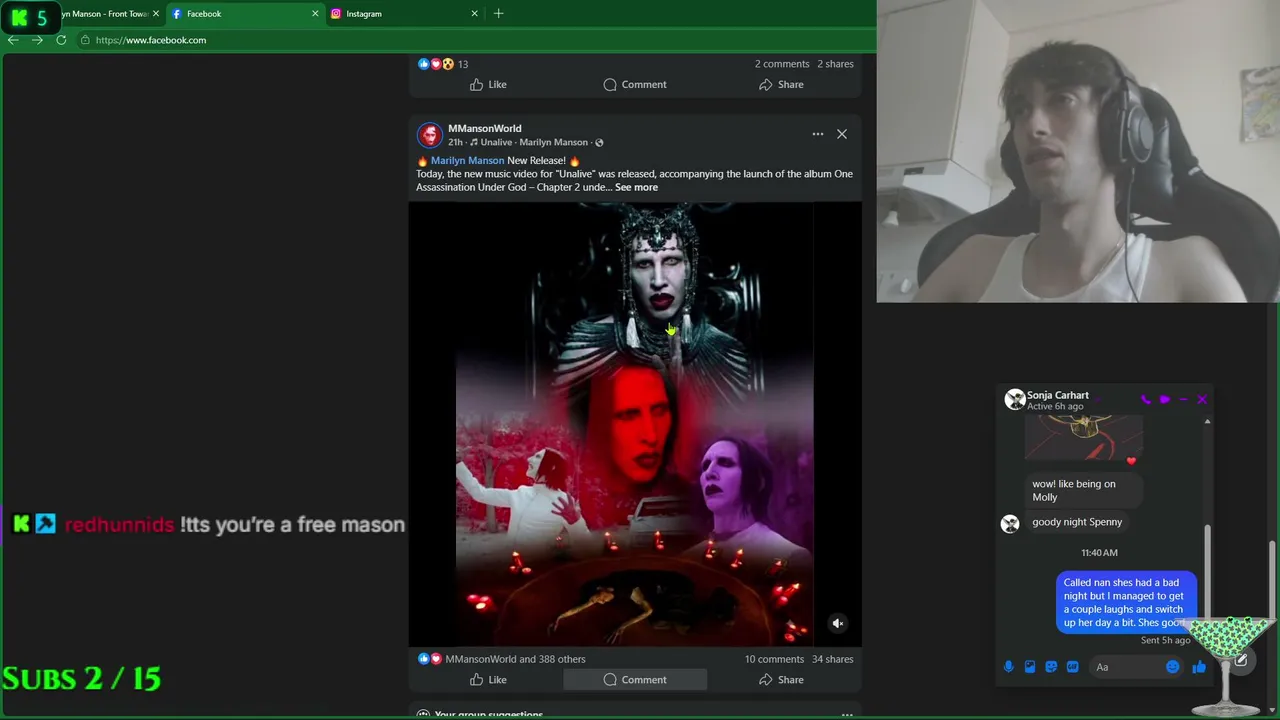1280x720 pixels.
Task: Switch to the Marilyn Manson Front Toward tab
Action: 105,14
